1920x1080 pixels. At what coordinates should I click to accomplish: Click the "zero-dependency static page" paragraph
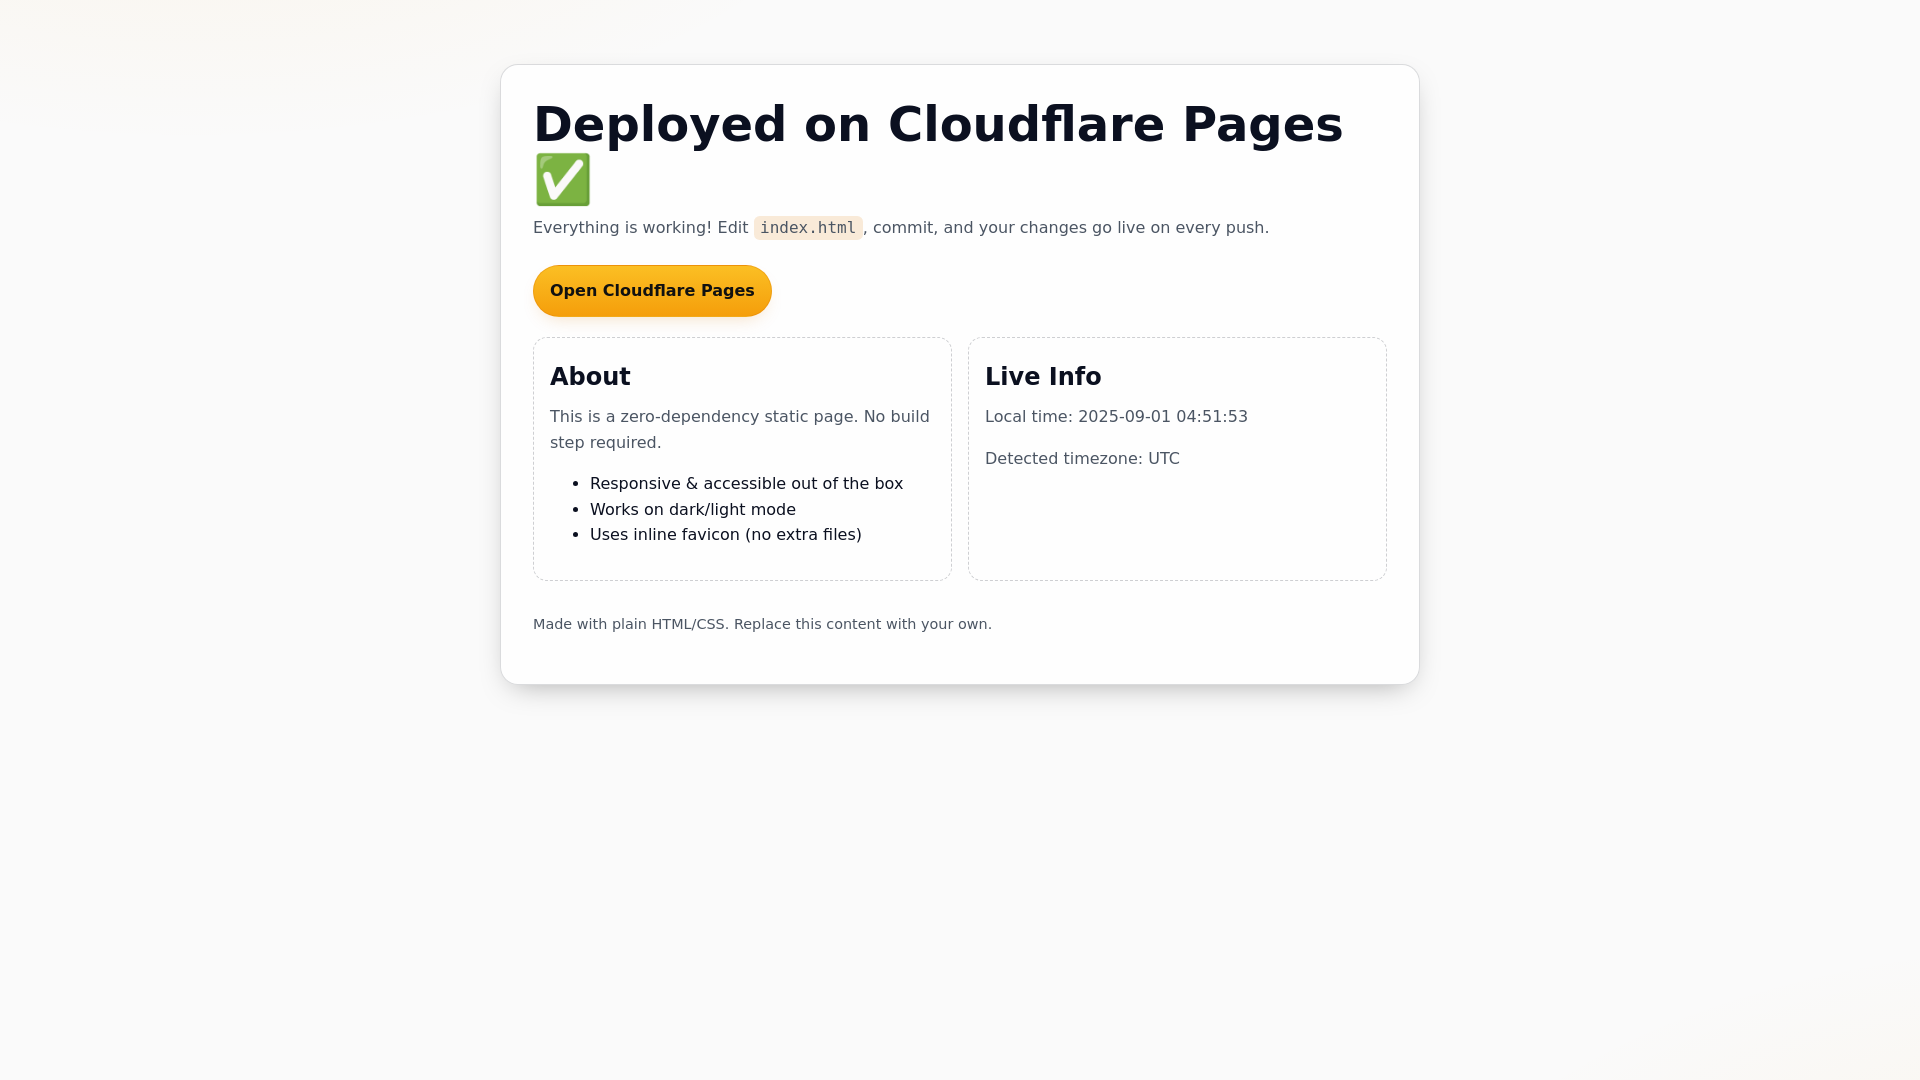(740, 430)
